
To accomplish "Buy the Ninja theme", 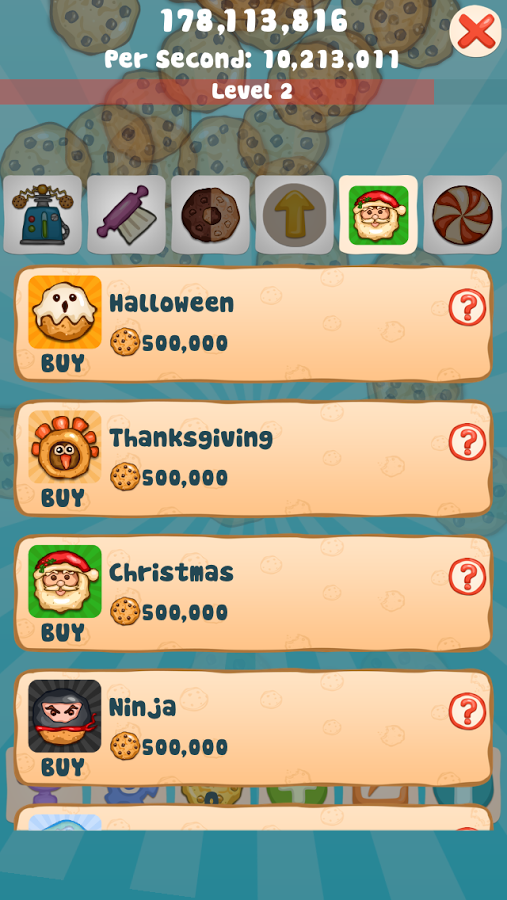I will click(x=63, y=767).
